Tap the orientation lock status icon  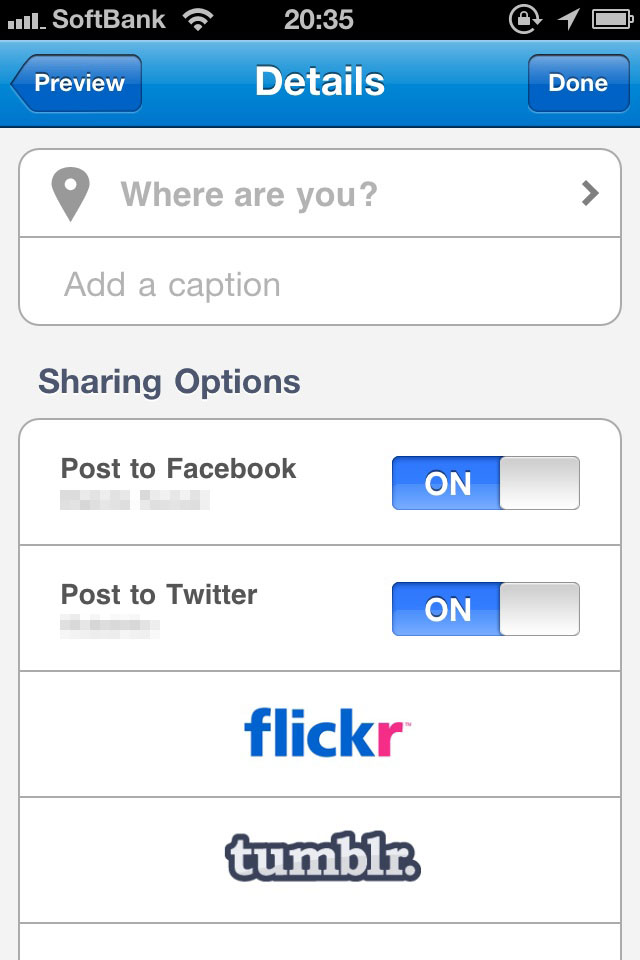(524, 19)
